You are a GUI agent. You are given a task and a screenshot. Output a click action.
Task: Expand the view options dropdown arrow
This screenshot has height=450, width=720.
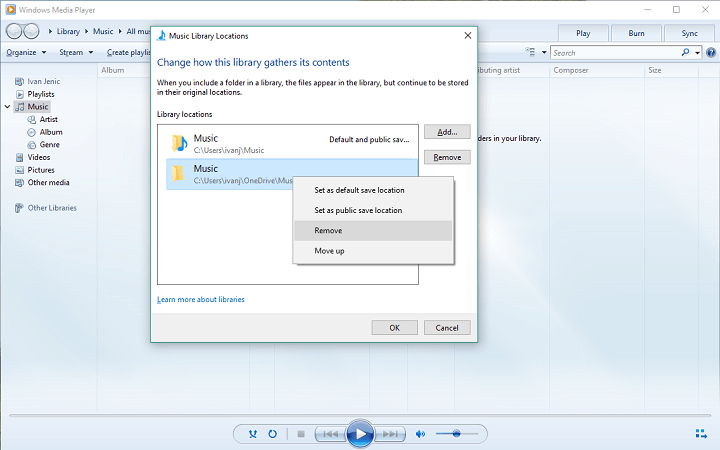pos(544,52)
